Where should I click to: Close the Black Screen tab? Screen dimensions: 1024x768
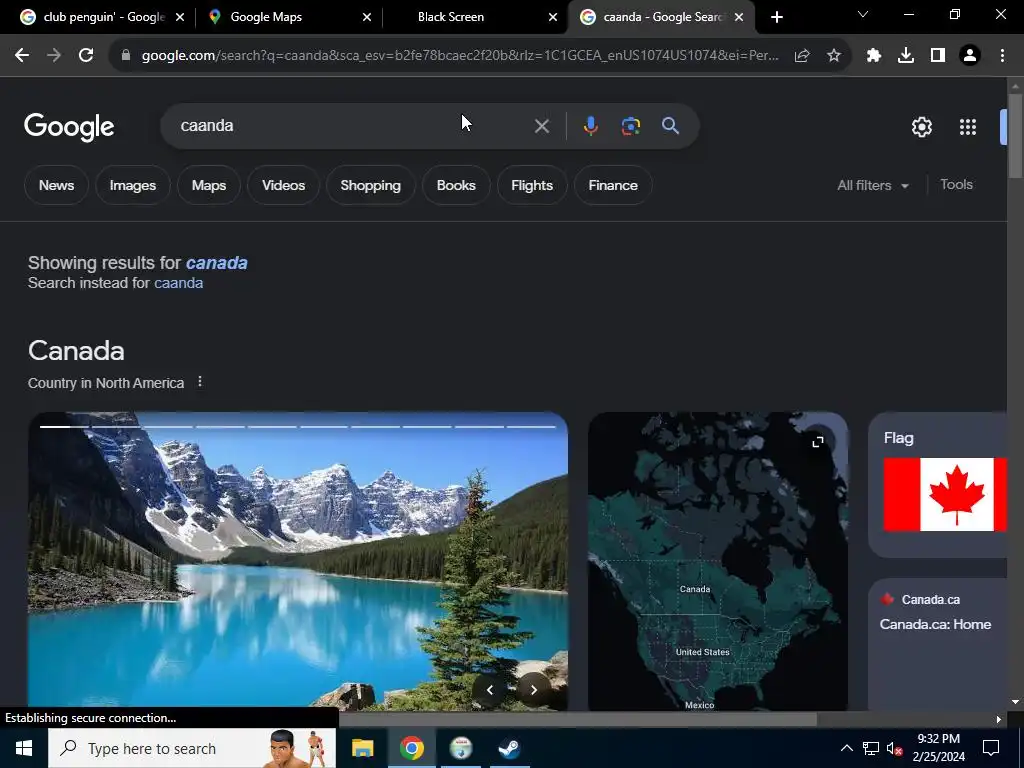(x=553, y=18)
